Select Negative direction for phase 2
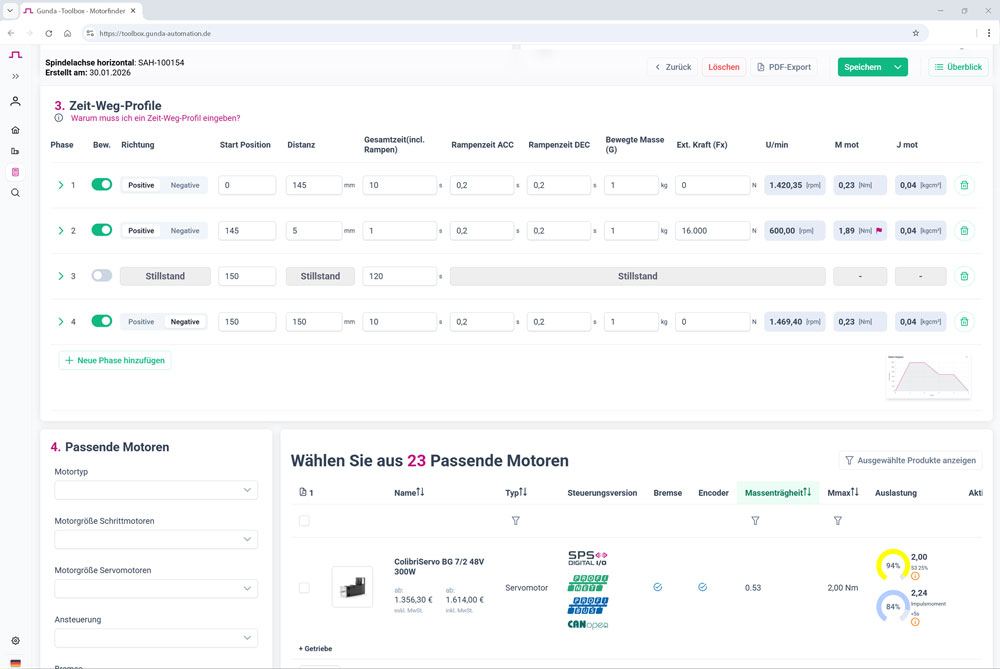 tap(185, 231)
